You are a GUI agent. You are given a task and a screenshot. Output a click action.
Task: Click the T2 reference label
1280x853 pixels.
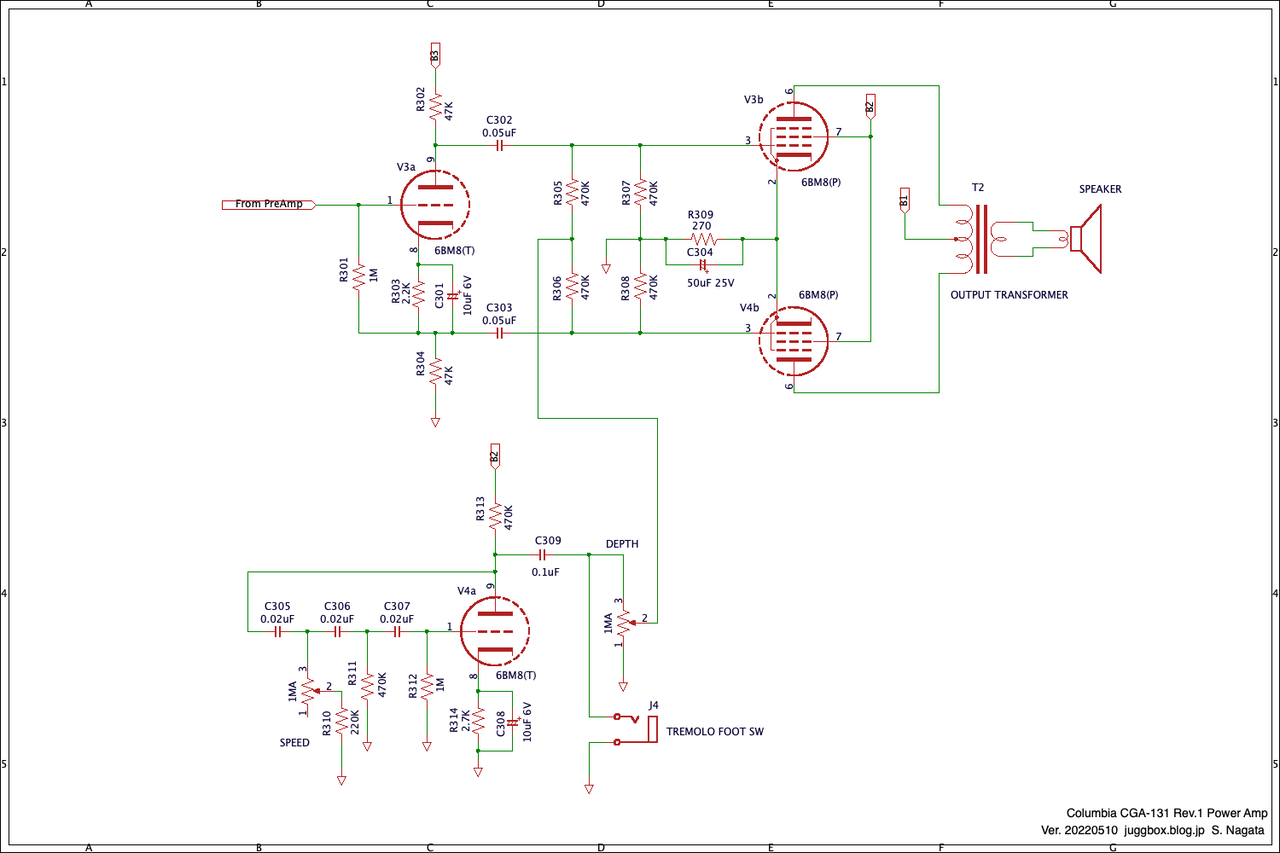[x=978, y=188]
